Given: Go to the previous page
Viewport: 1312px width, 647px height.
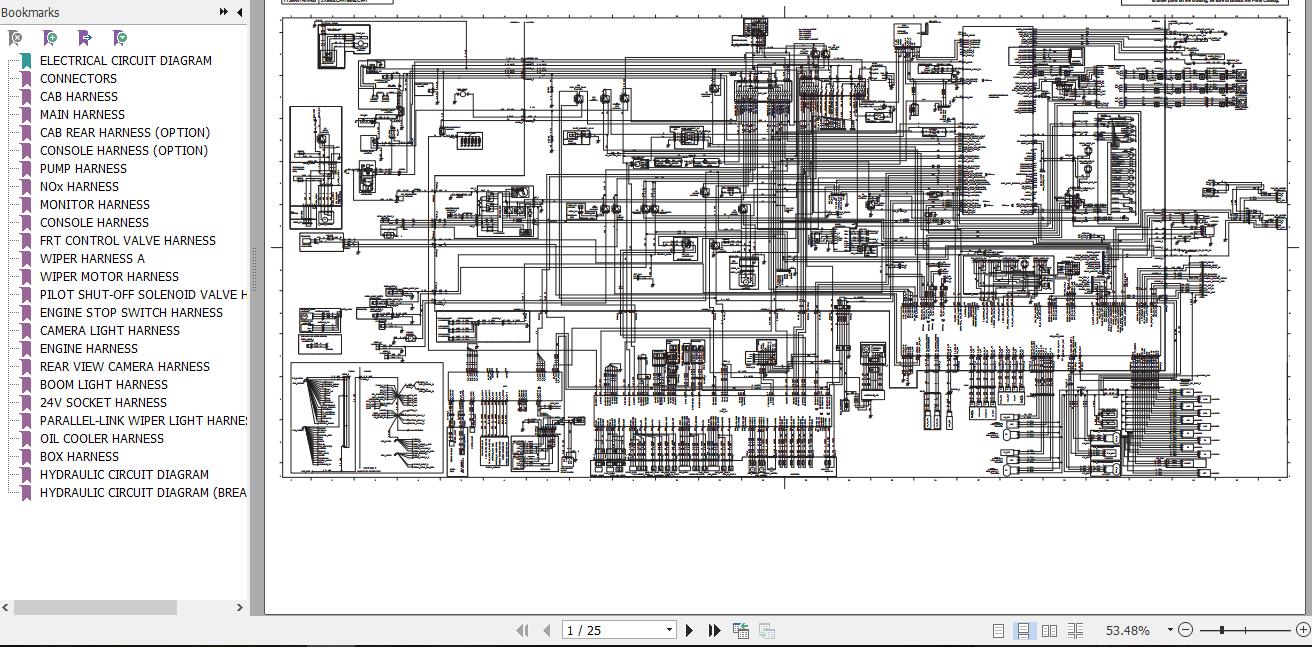Looking at the screenshot, I should tap(546, 630).
